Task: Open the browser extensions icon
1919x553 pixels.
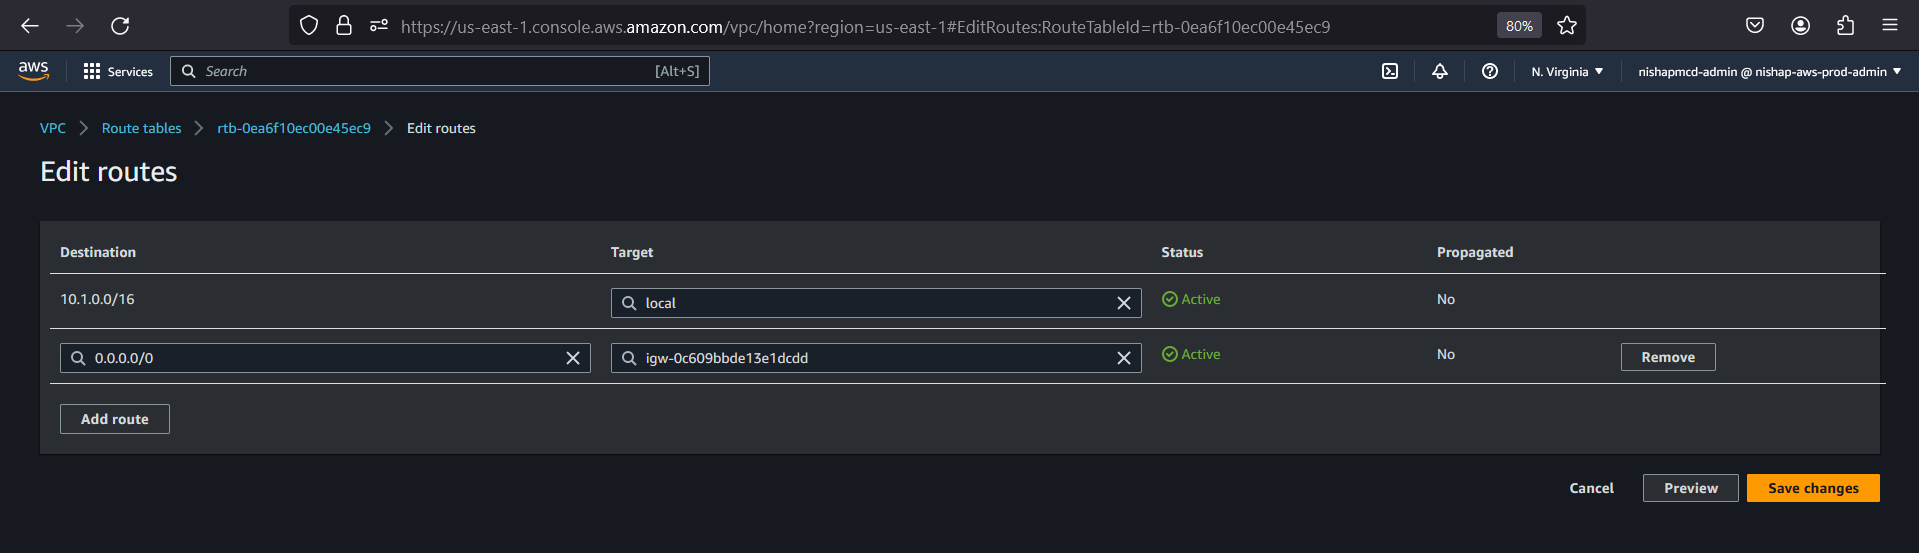Action: (1846, 26)
